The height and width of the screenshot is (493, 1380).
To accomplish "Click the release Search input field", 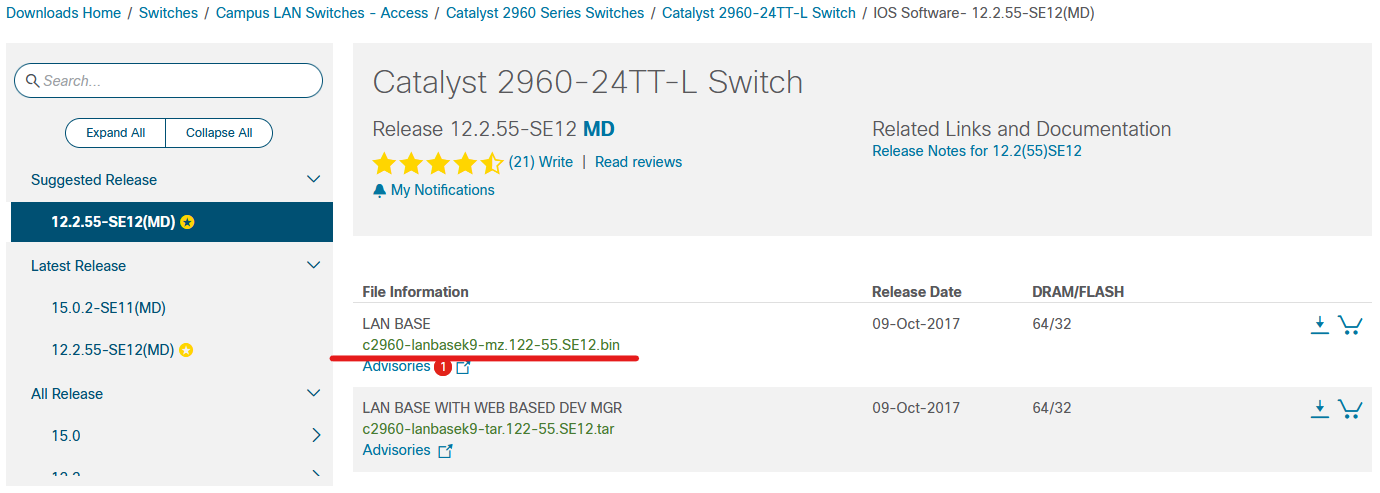I will coord(168,81).
